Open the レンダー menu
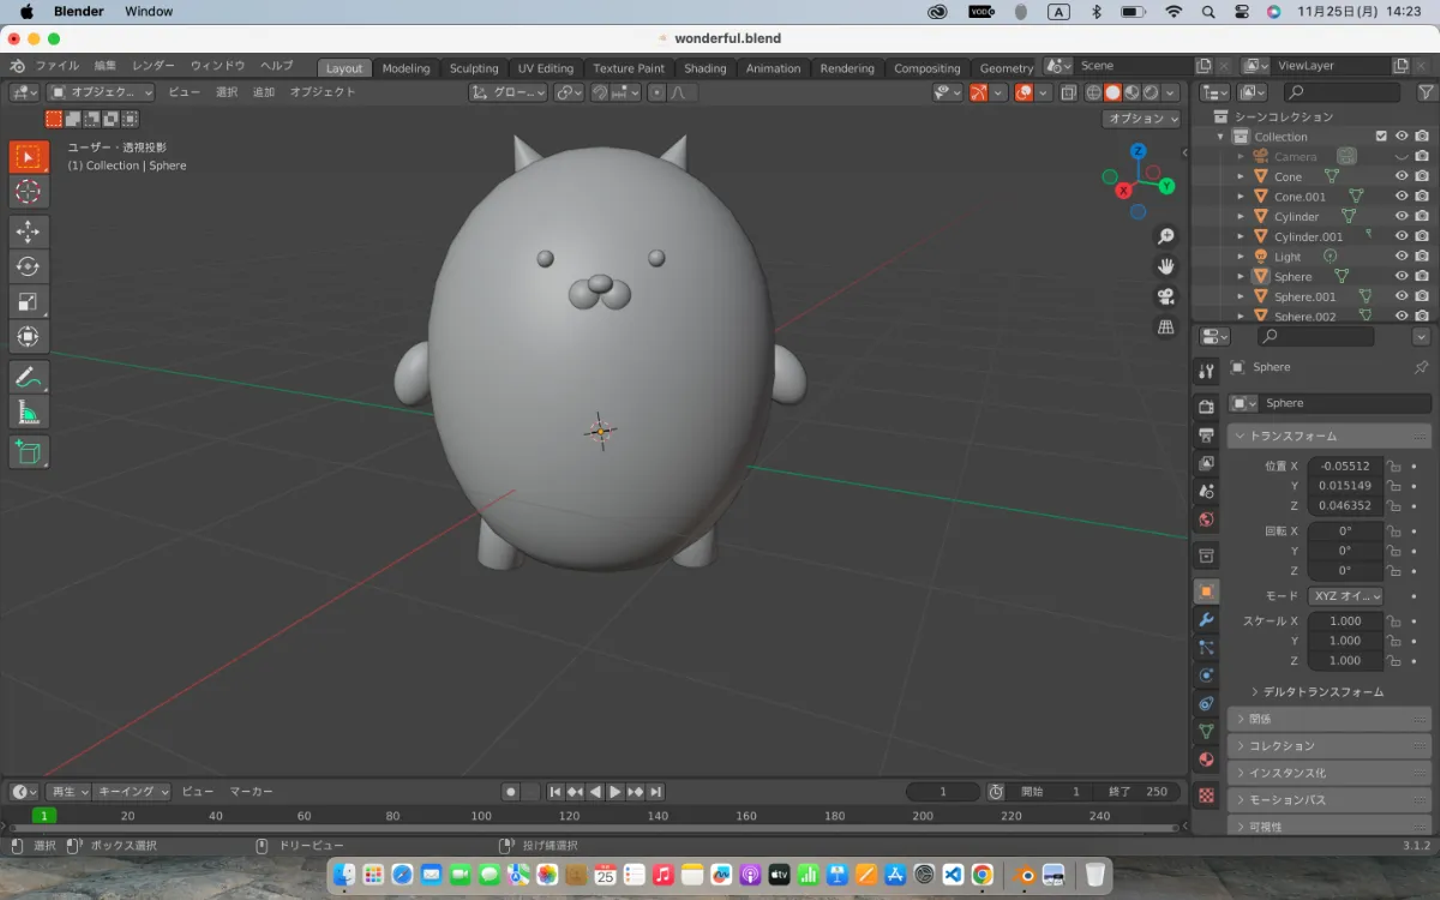1440x900 pixels. (x=153, y=66)
